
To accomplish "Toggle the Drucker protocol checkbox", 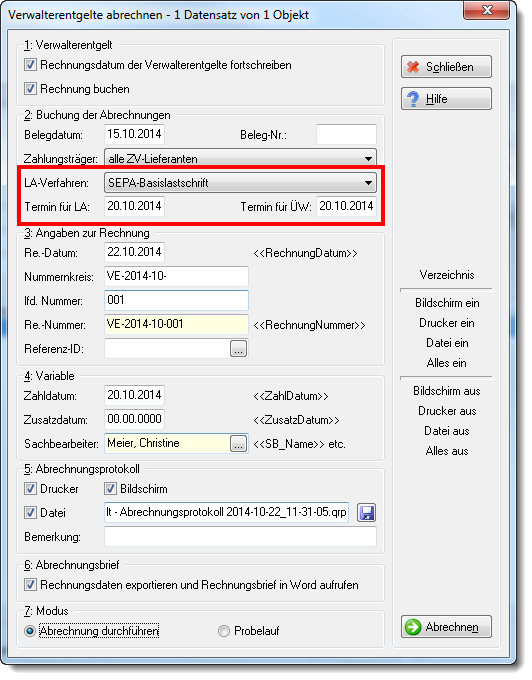I will (30, 489).
